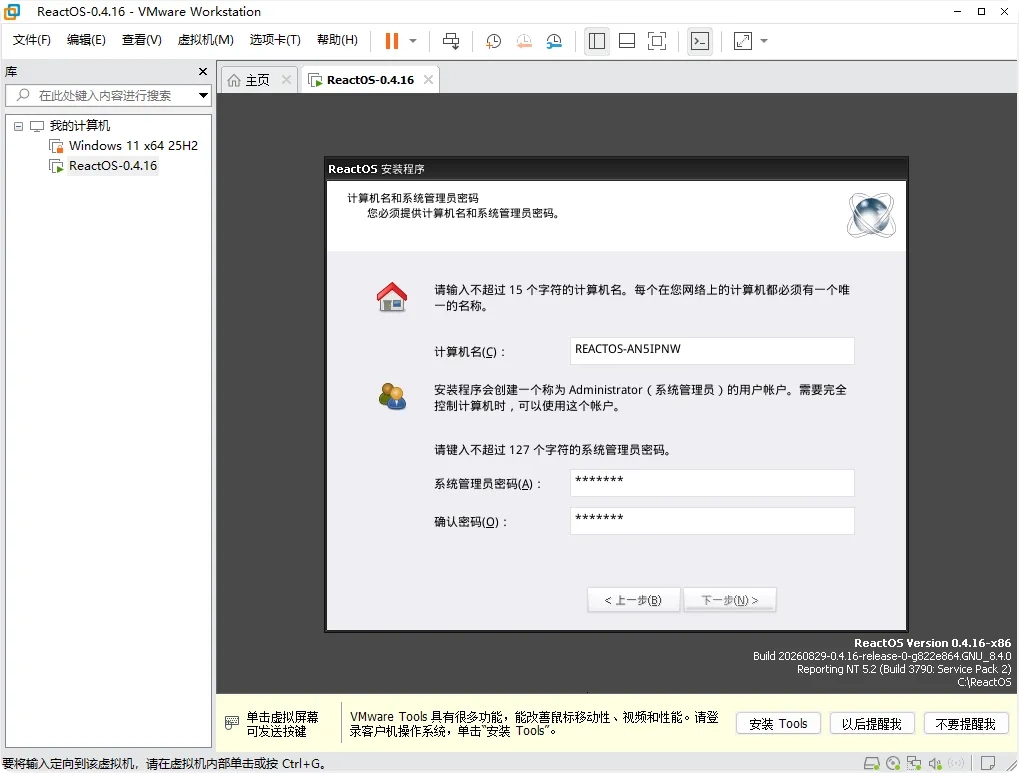Close the library panel
Image resolution: width=1019 pixels, height=773 pixels.
click(x=203, y=72)
